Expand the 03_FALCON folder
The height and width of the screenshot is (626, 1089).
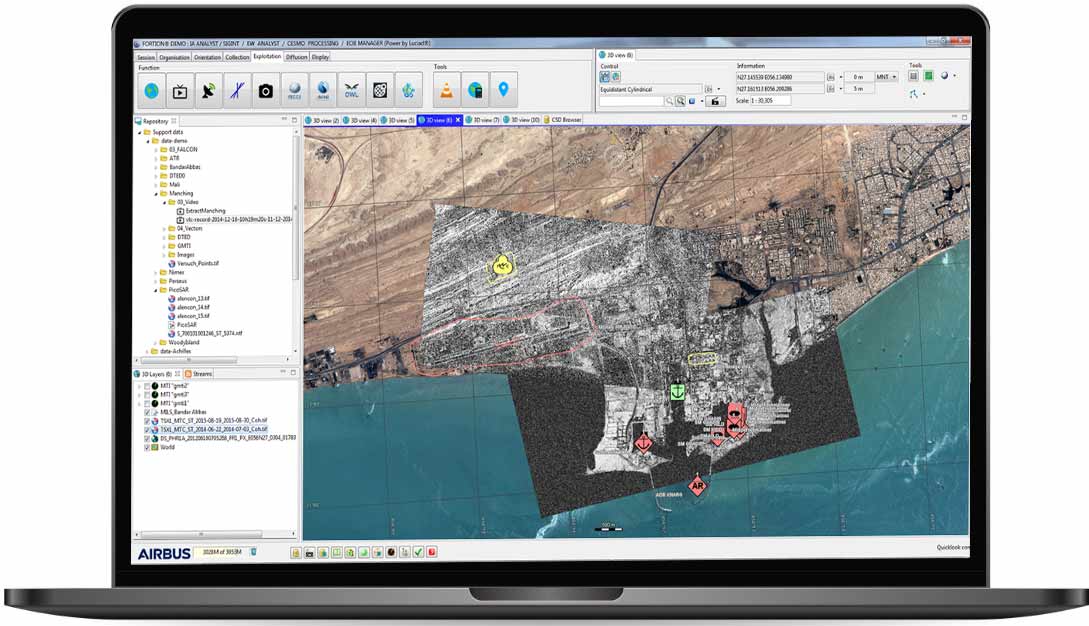(x=156, y=149)
